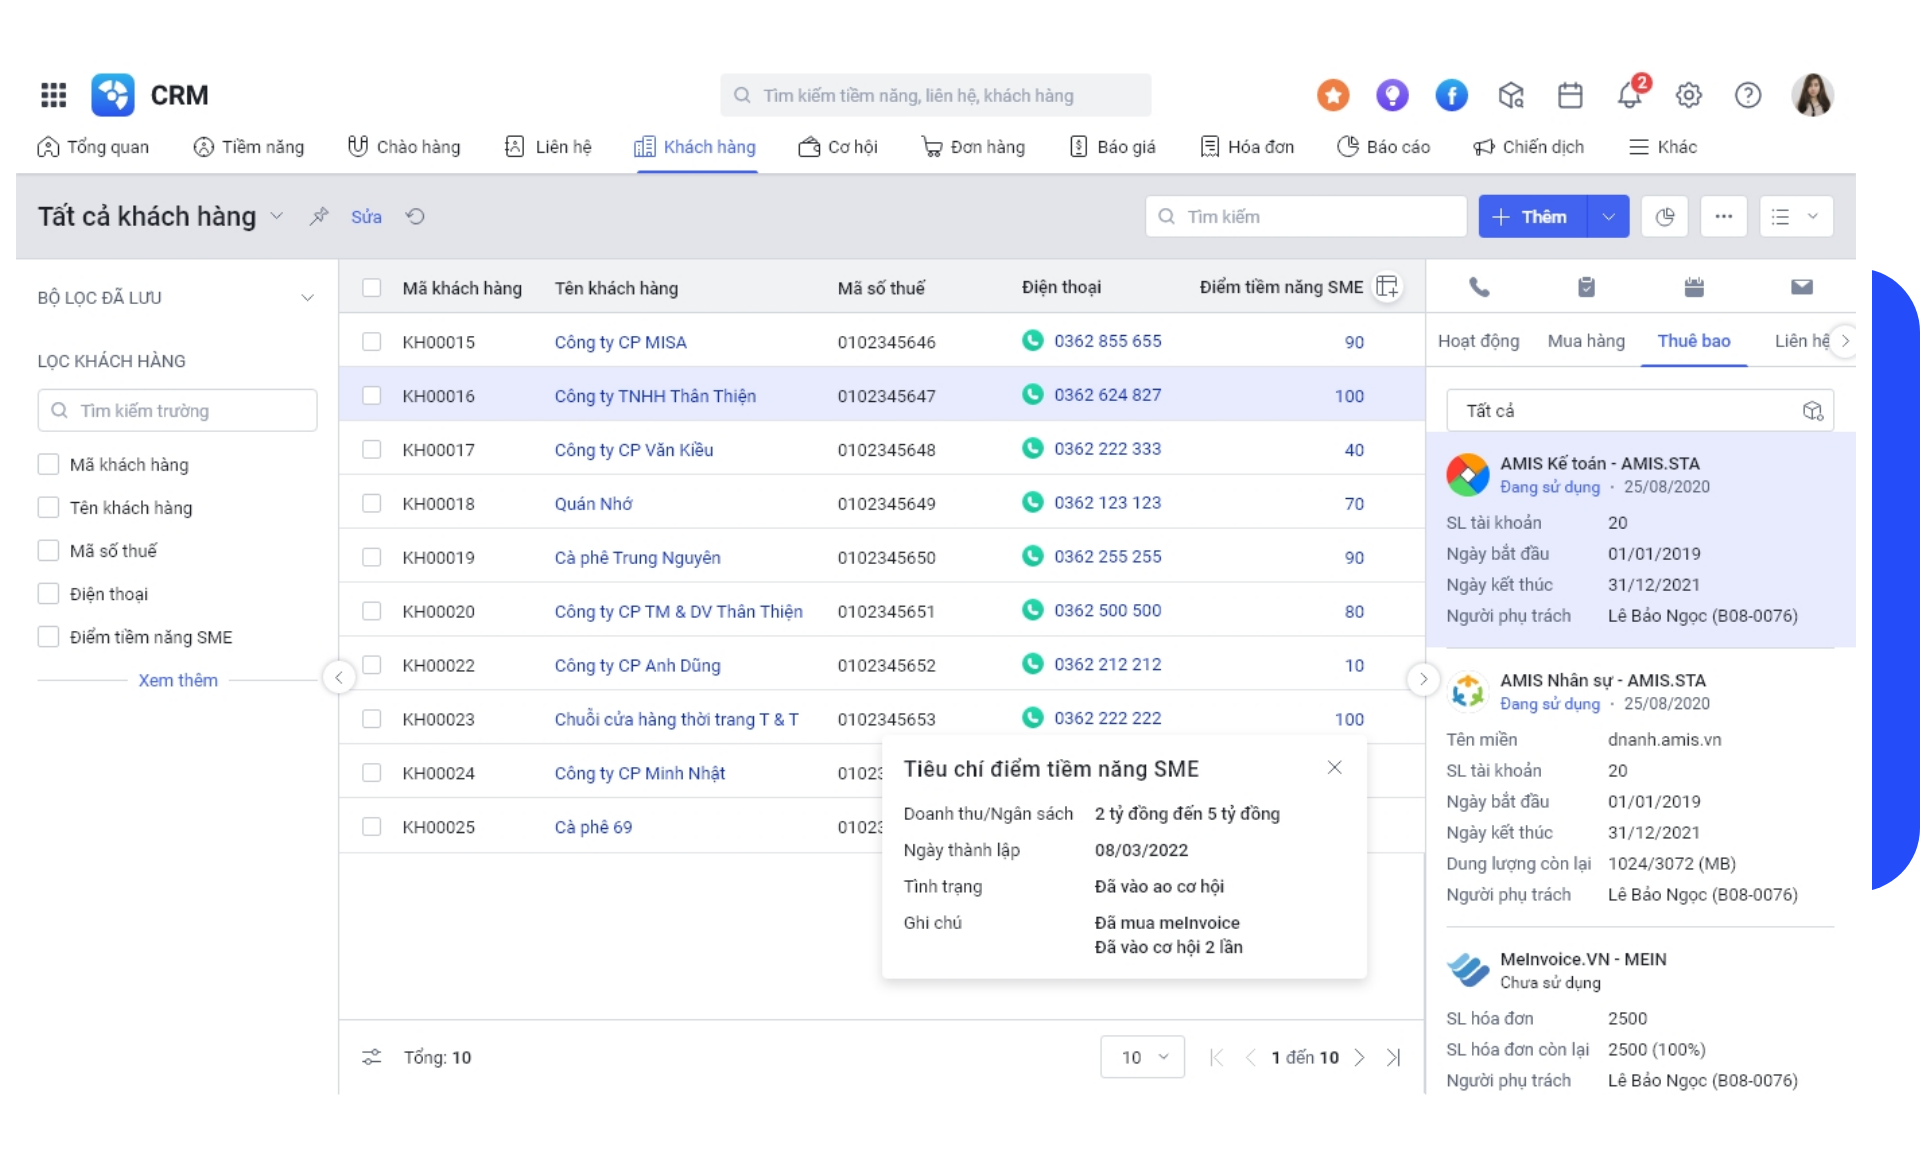The width and height of the screenshot is (1920, 1156).
Task: Open the calendar icon in header
Action: coord(1570,95)
